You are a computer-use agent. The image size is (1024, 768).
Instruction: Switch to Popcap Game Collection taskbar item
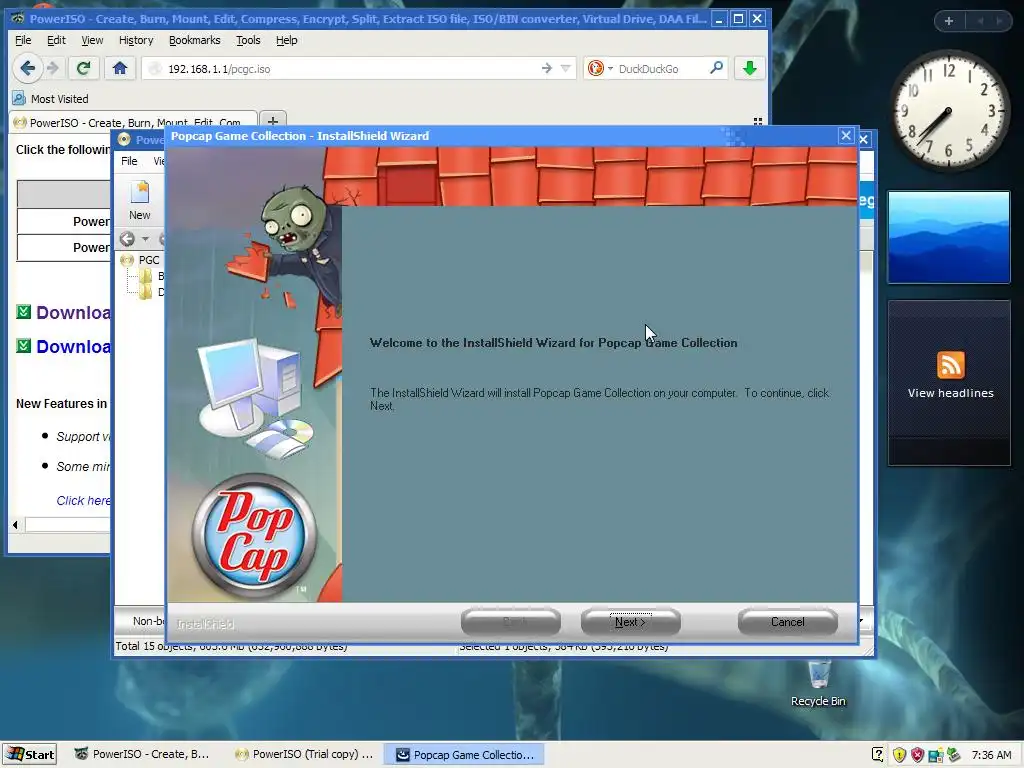(466, 754)
